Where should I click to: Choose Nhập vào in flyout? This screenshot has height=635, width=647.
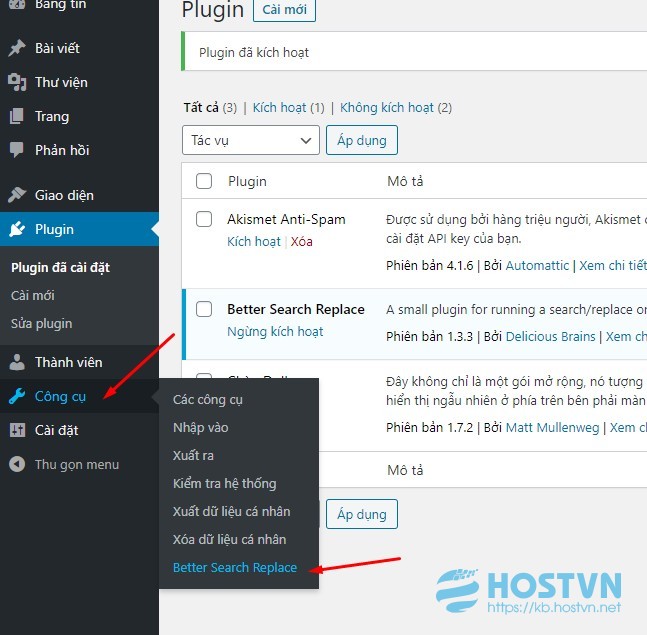pyautogui.click(x=201, y=427)
